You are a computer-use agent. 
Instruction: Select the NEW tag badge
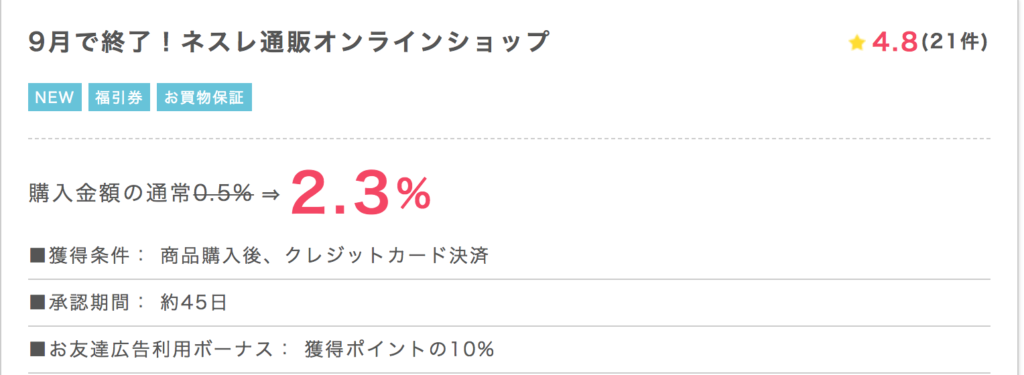coord(55,98)
